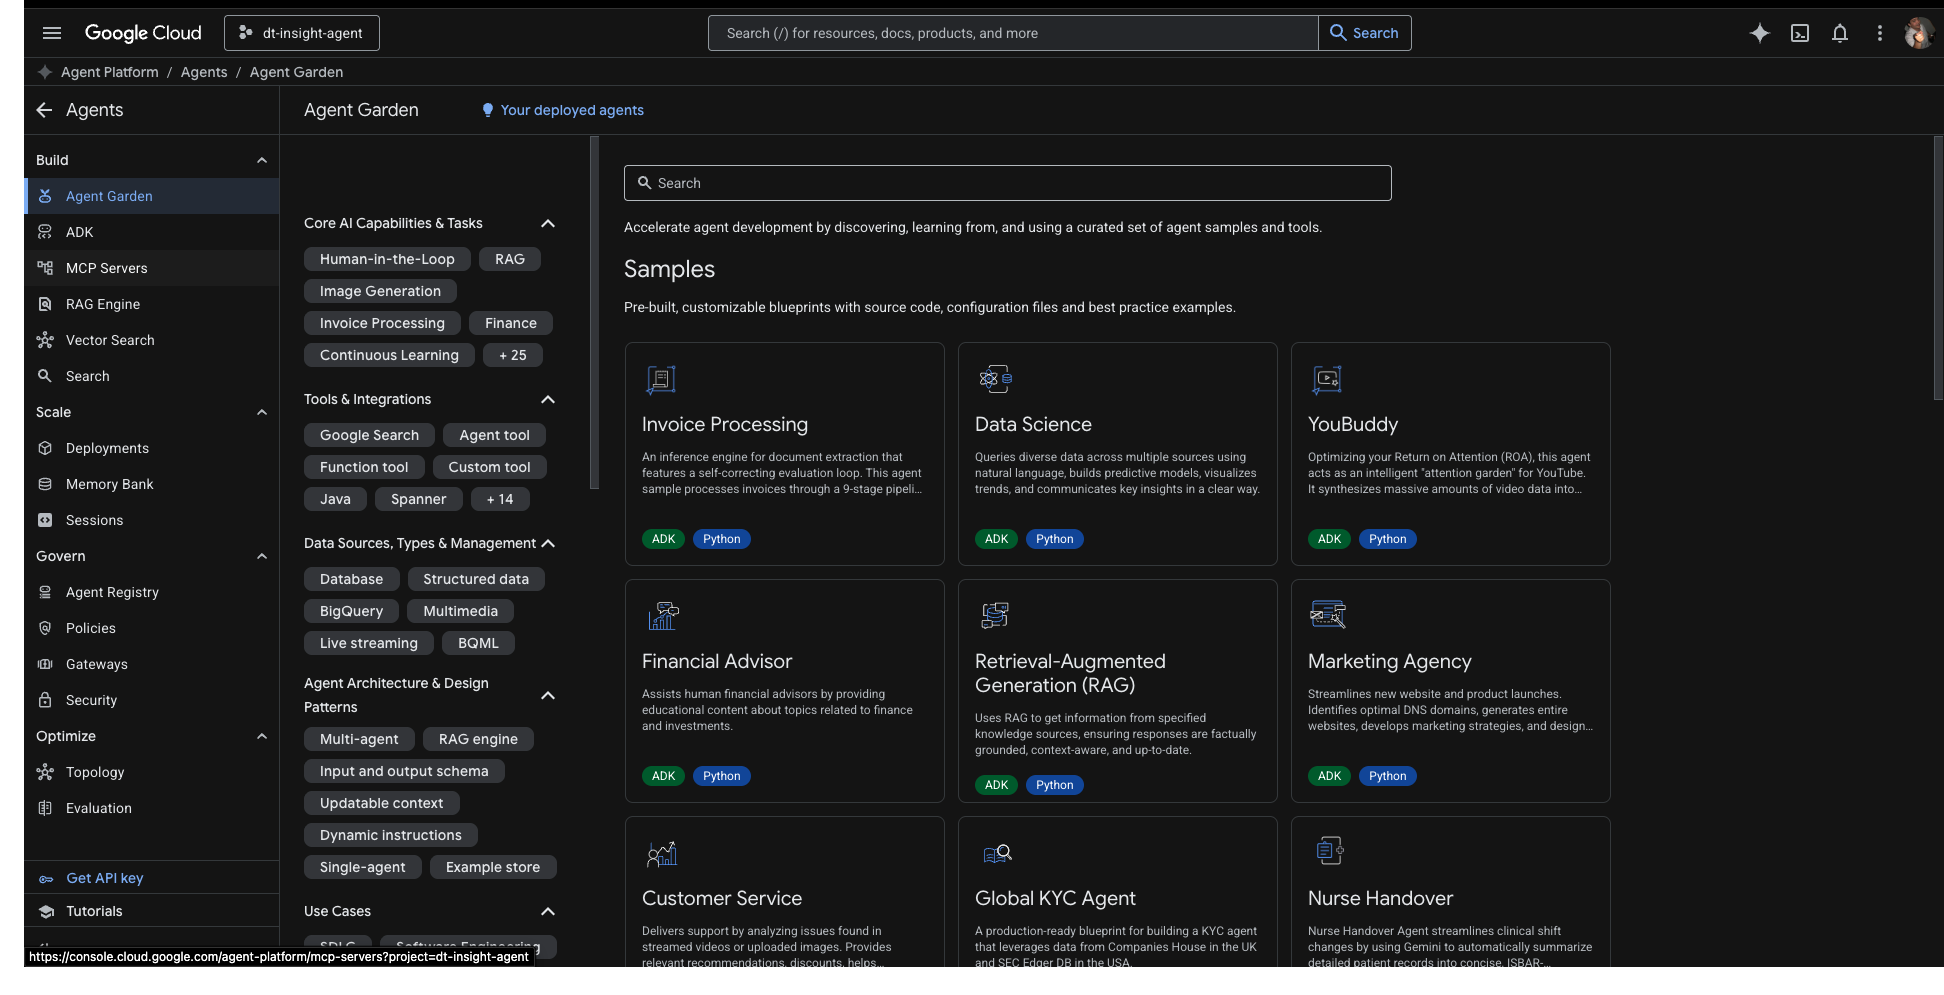The width and height of the screenshot is (1944, 995).
Task: Click the Security lock icon
Action: click(x=45, y=700)
